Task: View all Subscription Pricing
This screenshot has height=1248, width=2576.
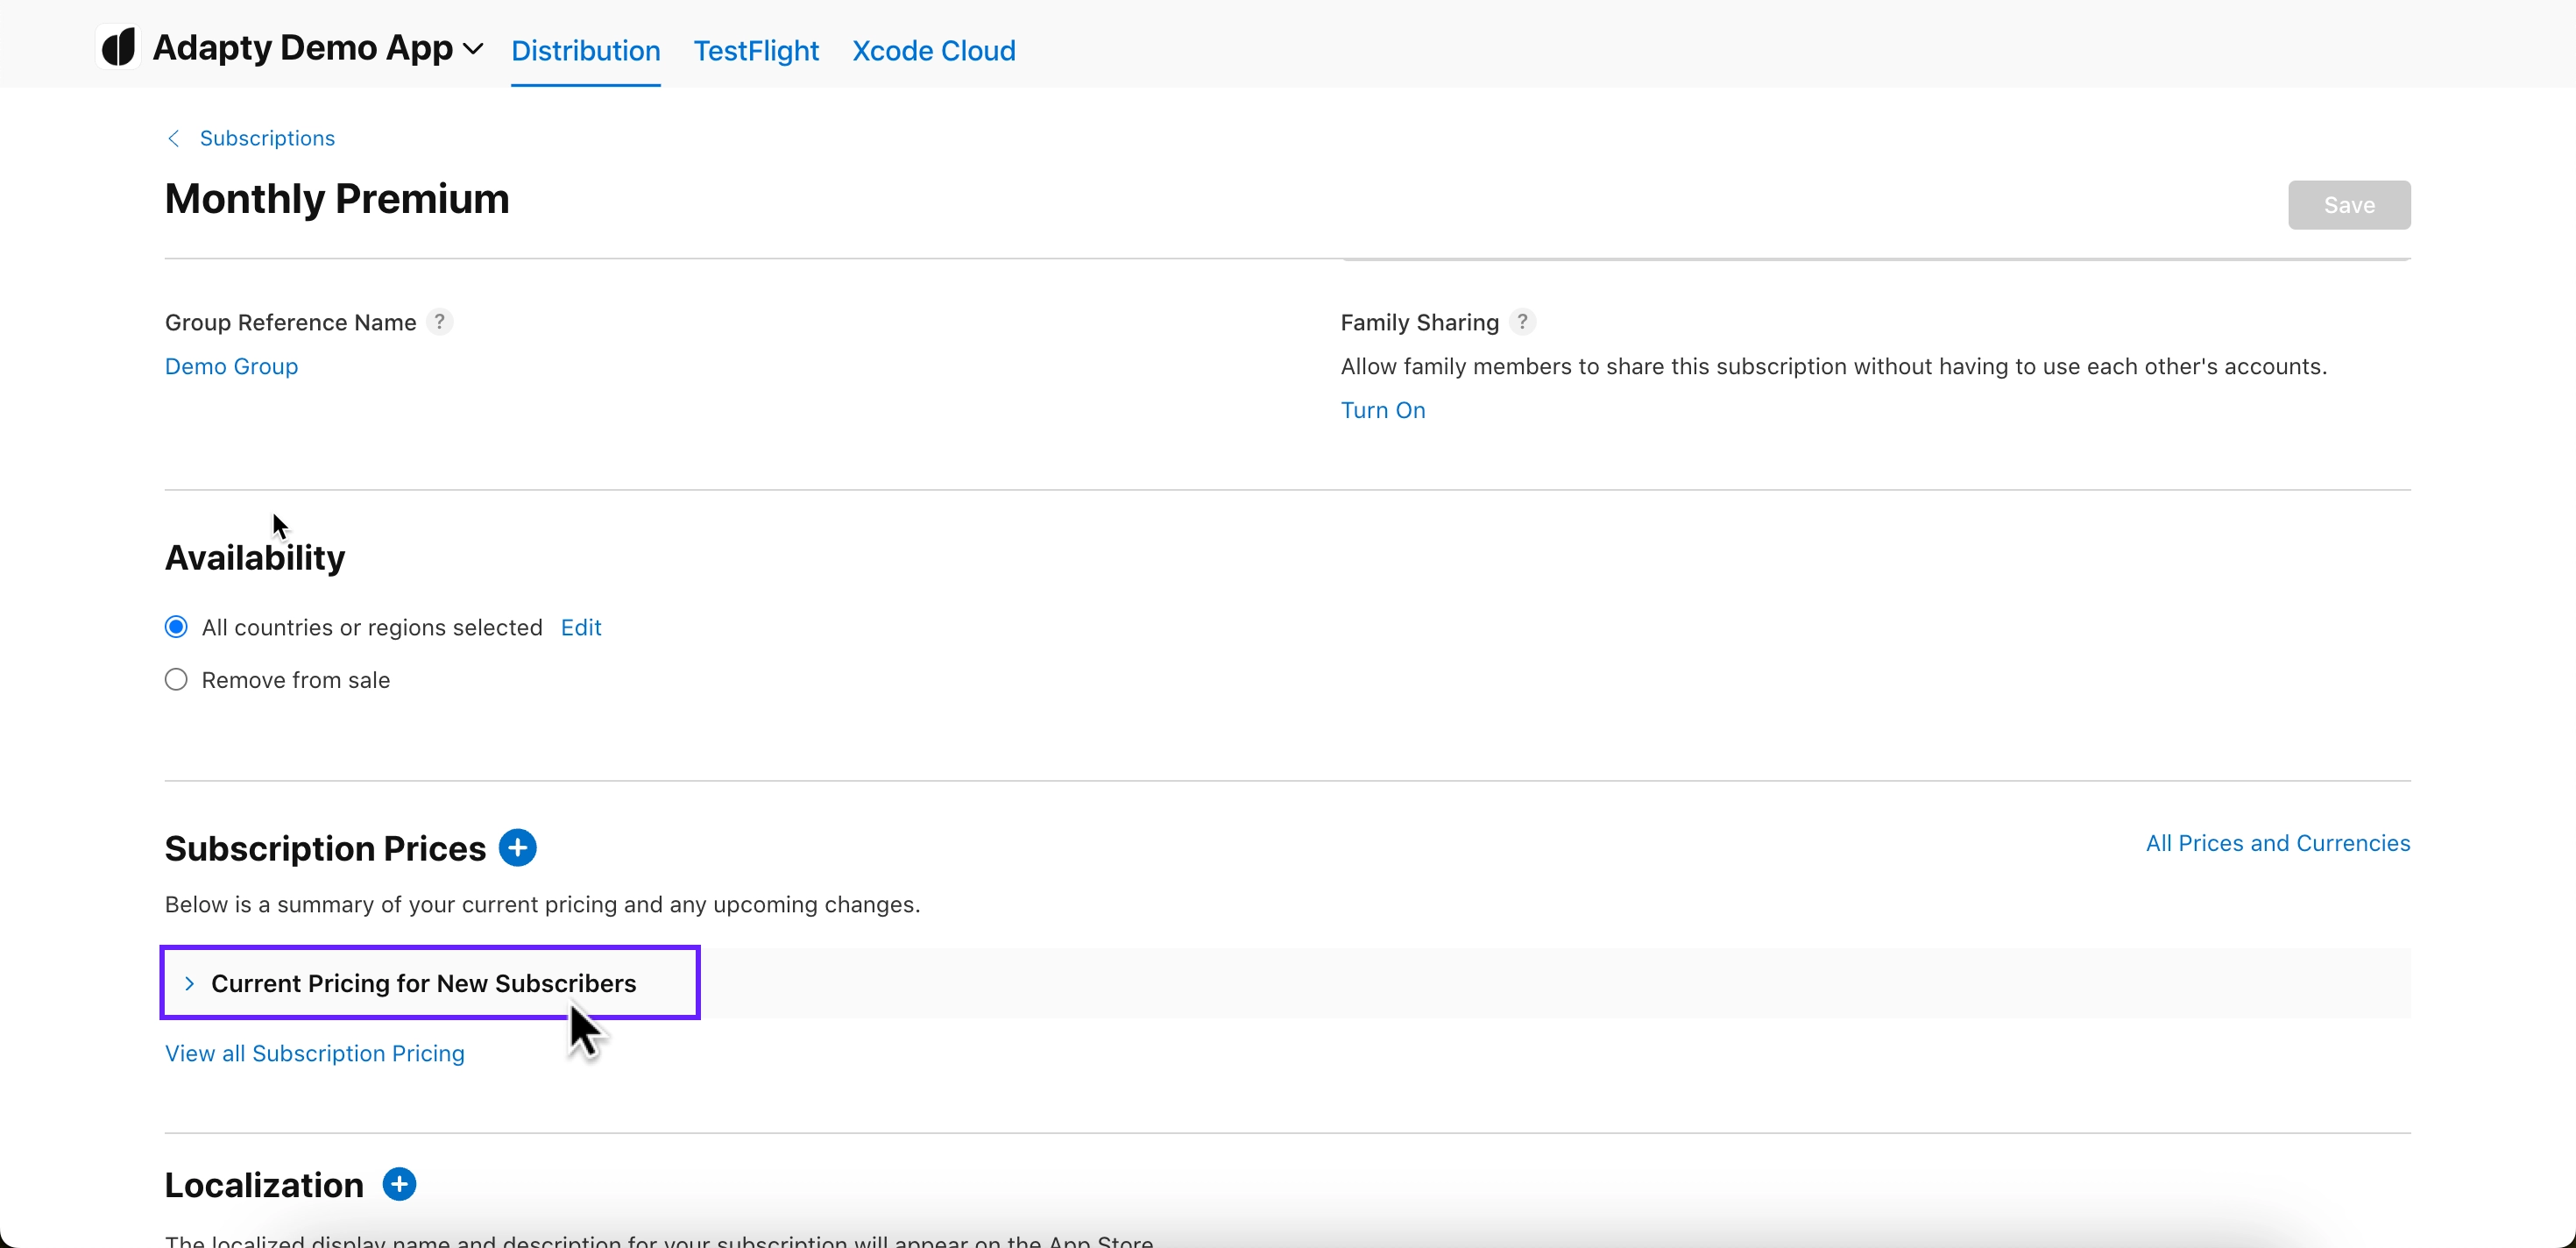Action: 314,1053
